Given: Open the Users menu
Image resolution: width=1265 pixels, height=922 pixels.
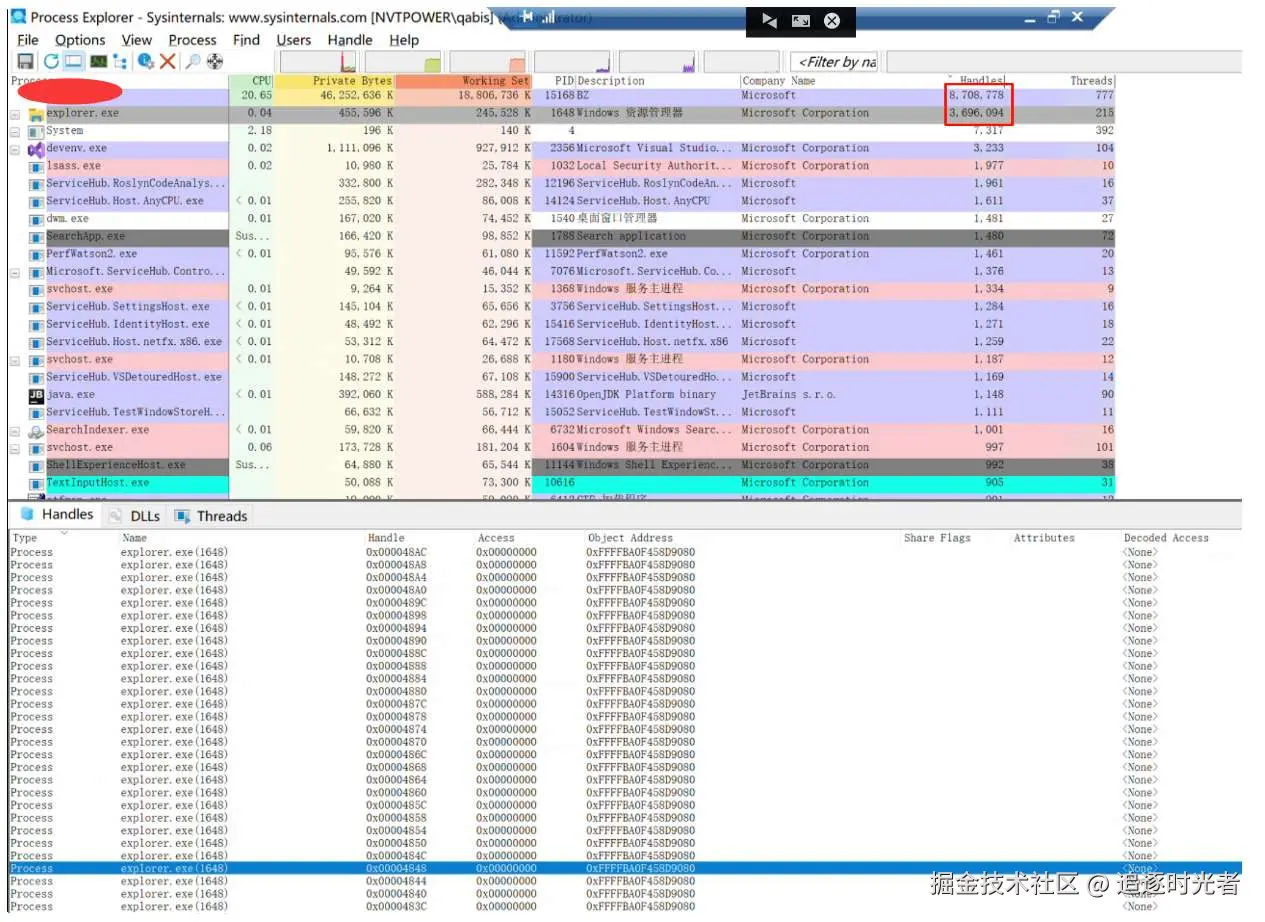Looking at the screenshot, I should (x=293, y=40).
